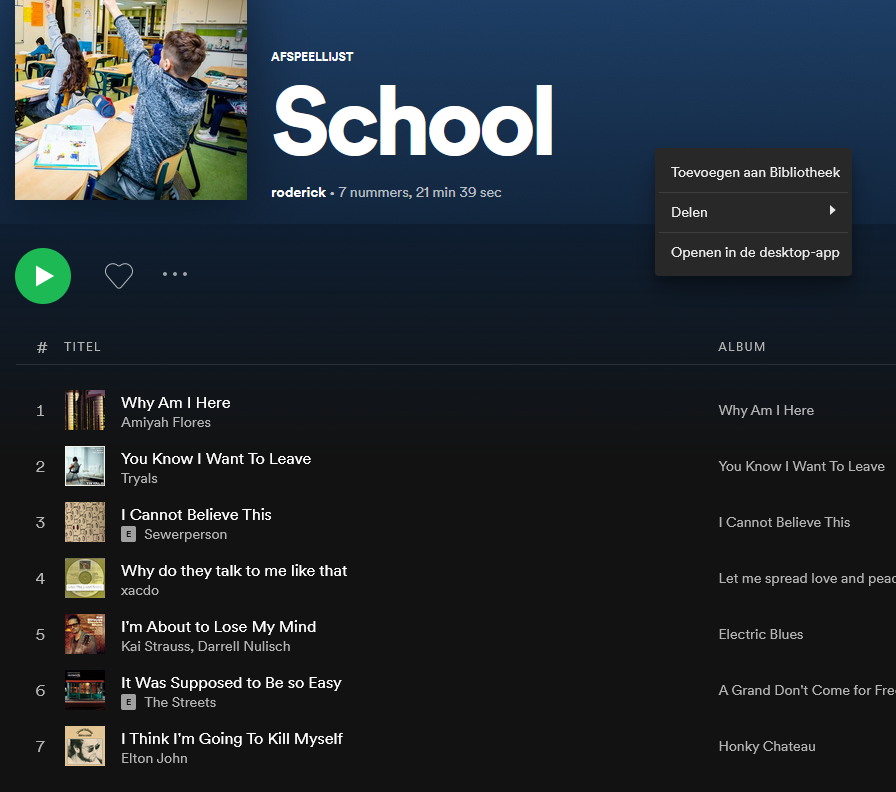Play the School playlist with green button

43,275
